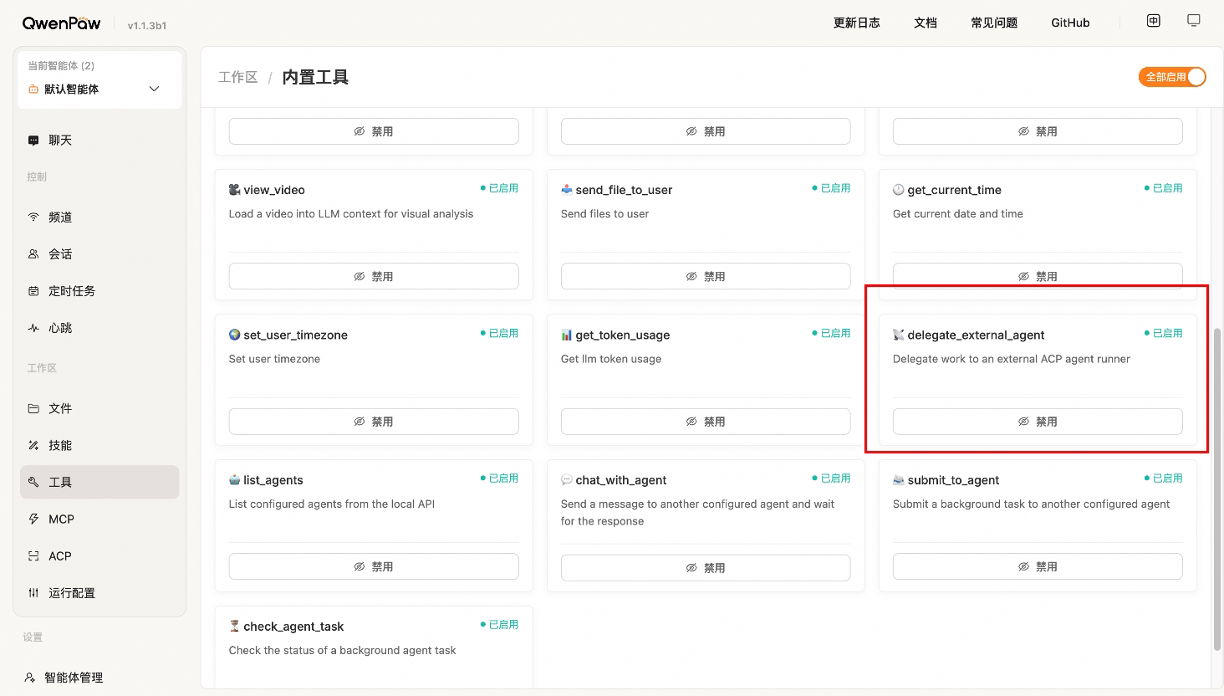Open 会话 sessions page

pyautogui.click(x=100, y=254)
